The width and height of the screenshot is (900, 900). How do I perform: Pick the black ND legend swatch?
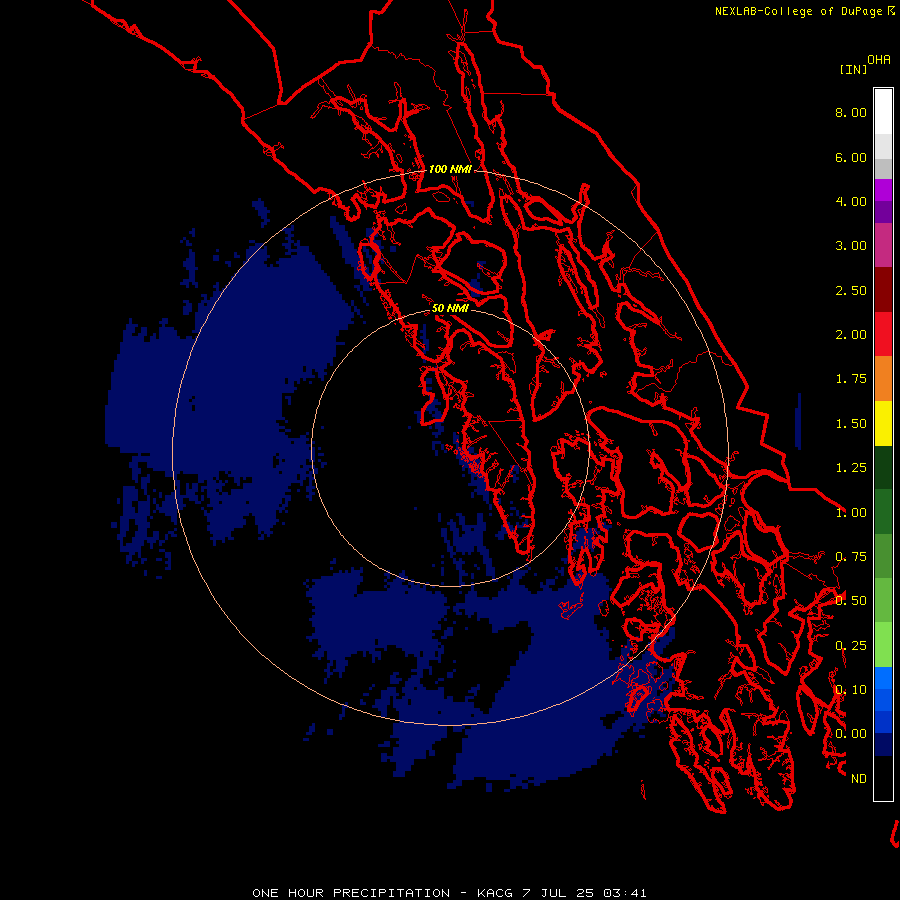(883, 778)
